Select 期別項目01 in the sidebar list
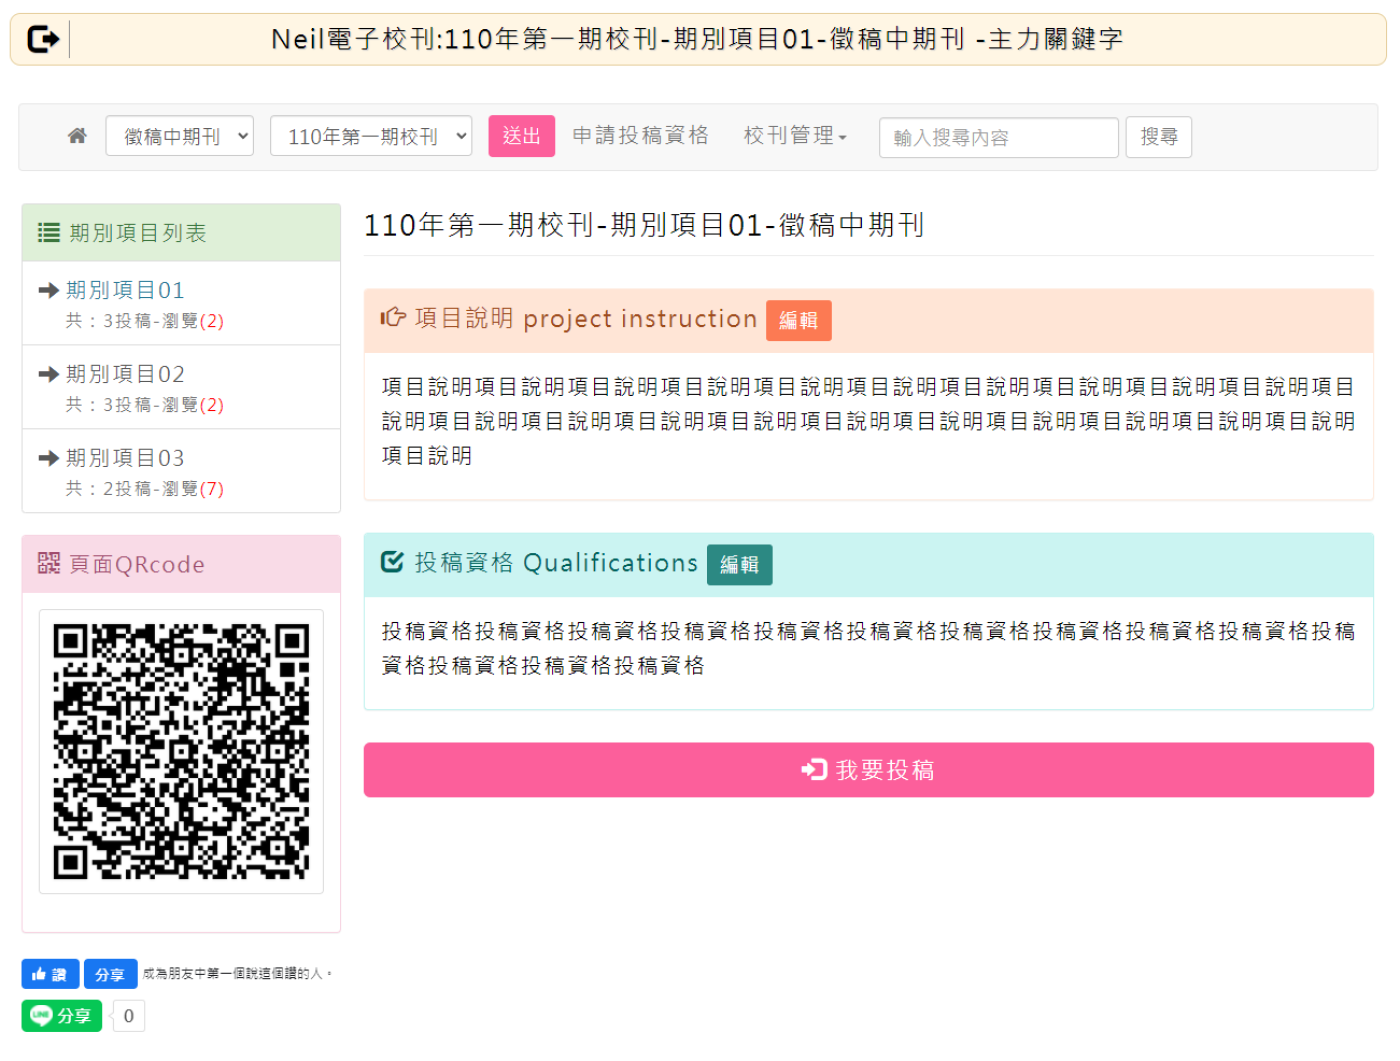The height and width of the screenshot is (1061, 1400). click(x=125, y=290)
